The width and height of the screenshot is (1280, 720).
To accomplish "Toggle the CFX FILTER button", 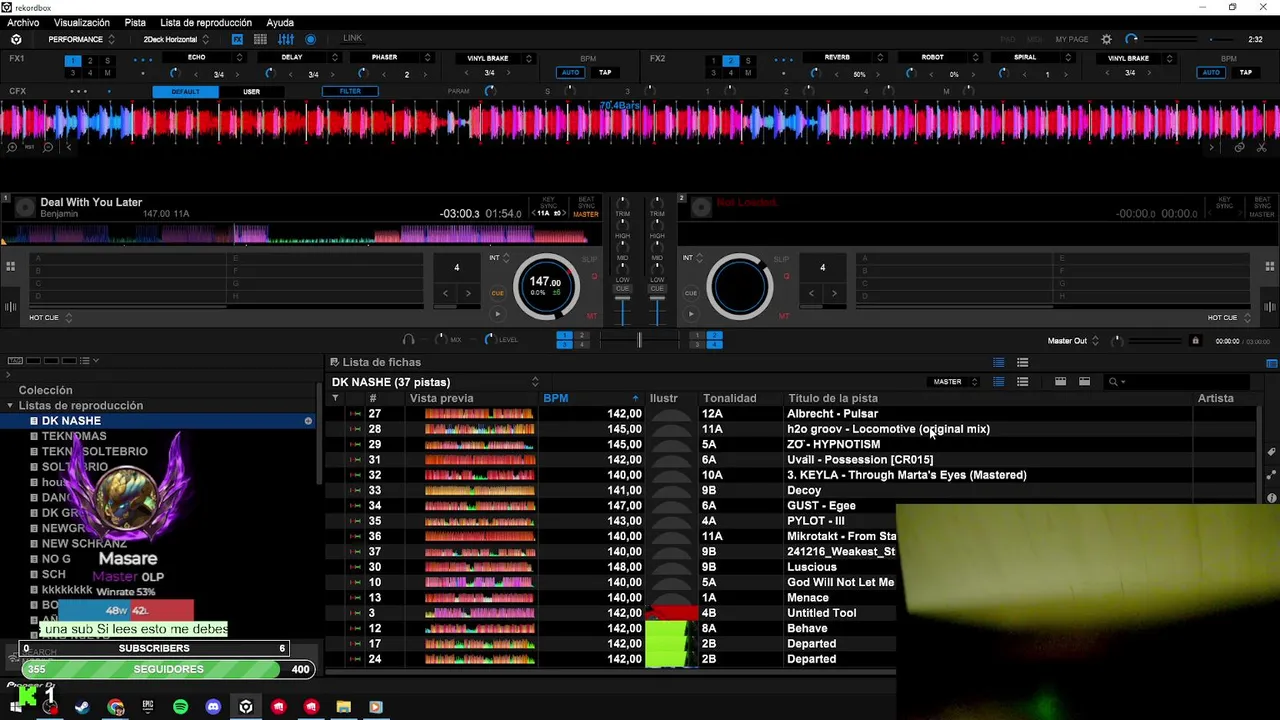I will point(350,91).
